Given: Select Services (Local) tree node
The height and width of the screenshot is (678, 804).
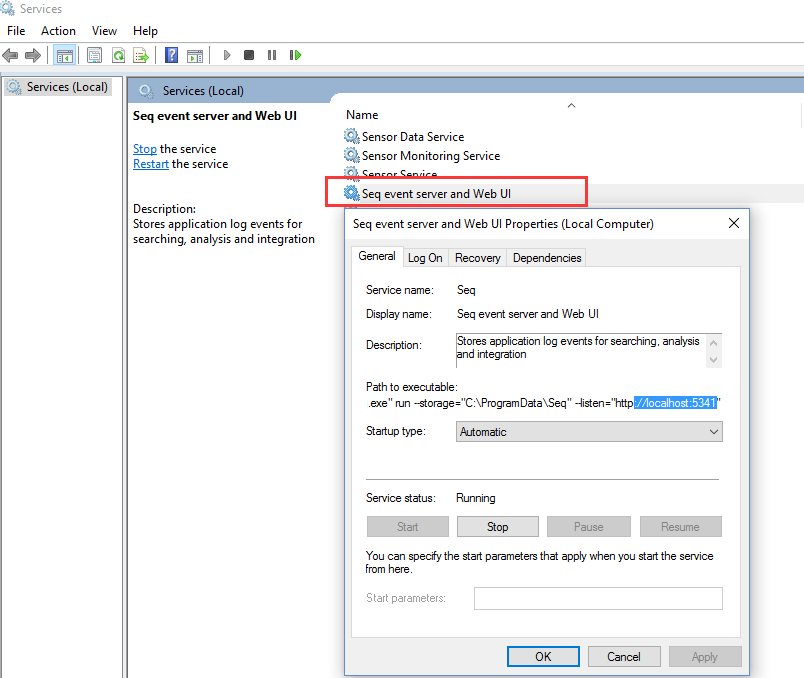Looking at the screenshot, I should (x=58, y=87).
